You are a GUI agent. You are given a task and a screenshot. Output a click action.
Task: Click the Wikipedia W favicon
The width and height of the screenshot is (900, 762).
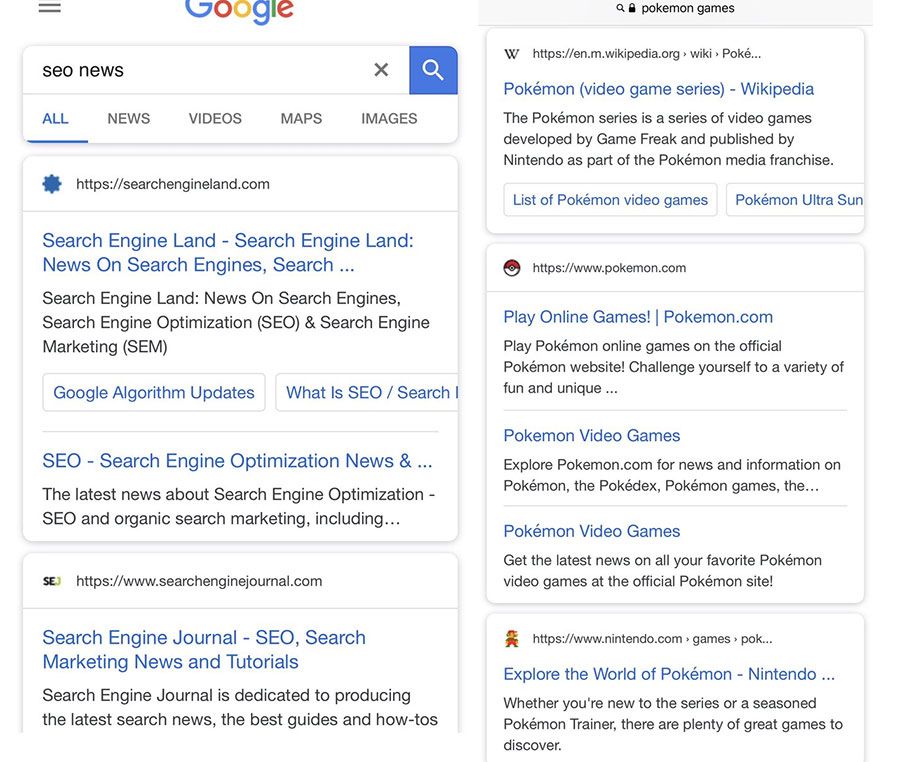(513, 54)
